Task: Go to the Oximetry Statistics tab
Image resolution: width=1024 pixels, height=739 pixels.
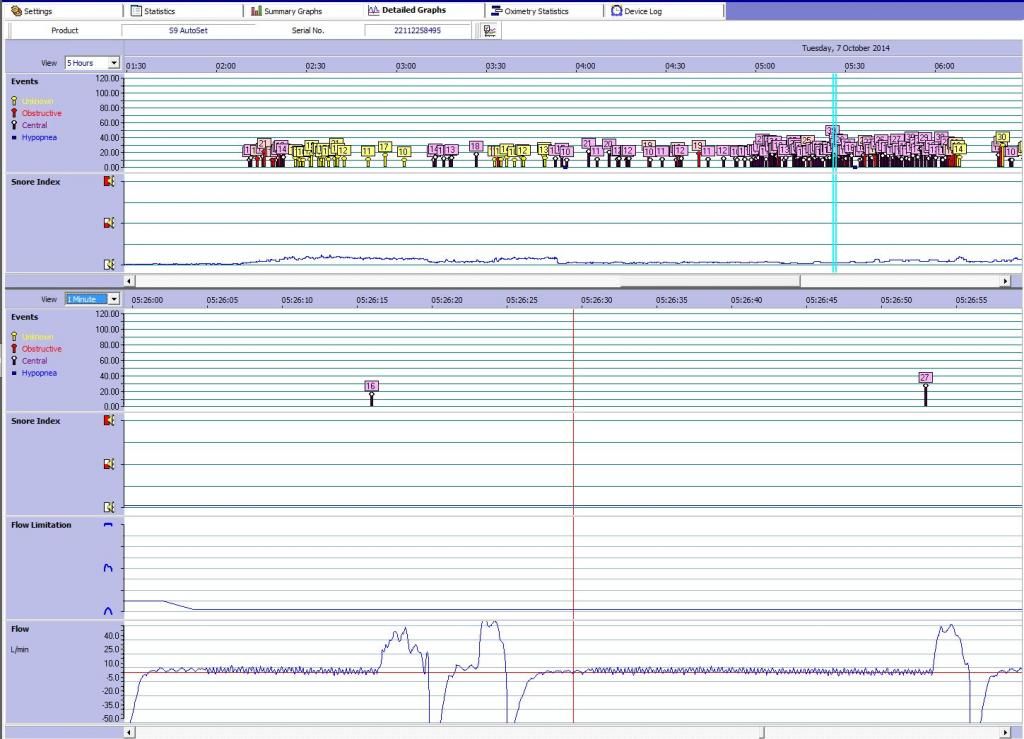Action: coord(545,10)
